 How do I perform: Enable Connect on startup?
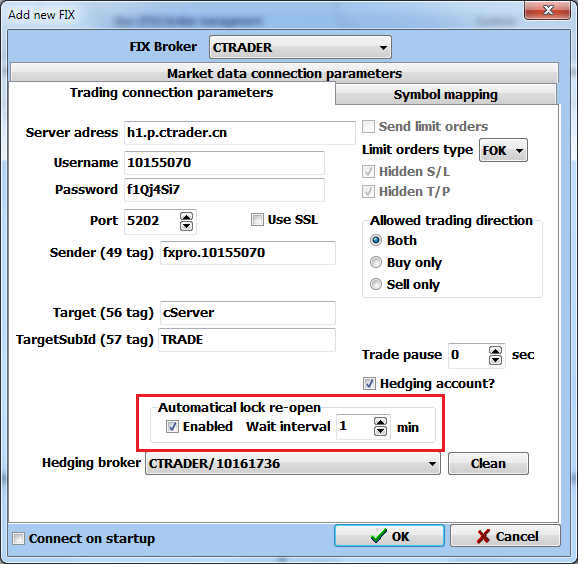tap(18, 539)
